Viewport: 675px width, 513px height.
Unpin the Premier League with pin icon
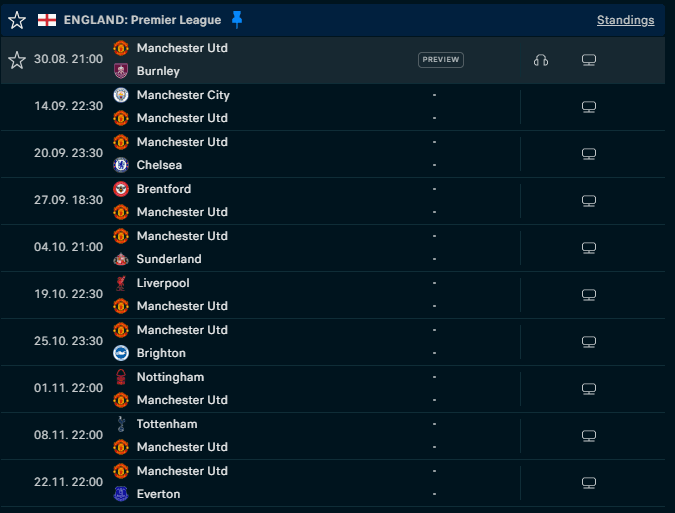pyautogui.click(x=237, y=20)
